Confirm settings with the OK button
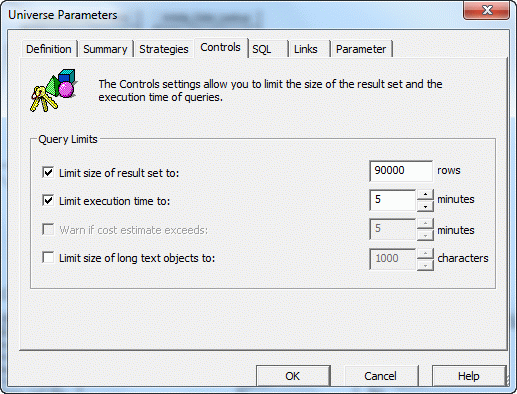The height and width of the screenshot is (394, 517). [293, 376]
